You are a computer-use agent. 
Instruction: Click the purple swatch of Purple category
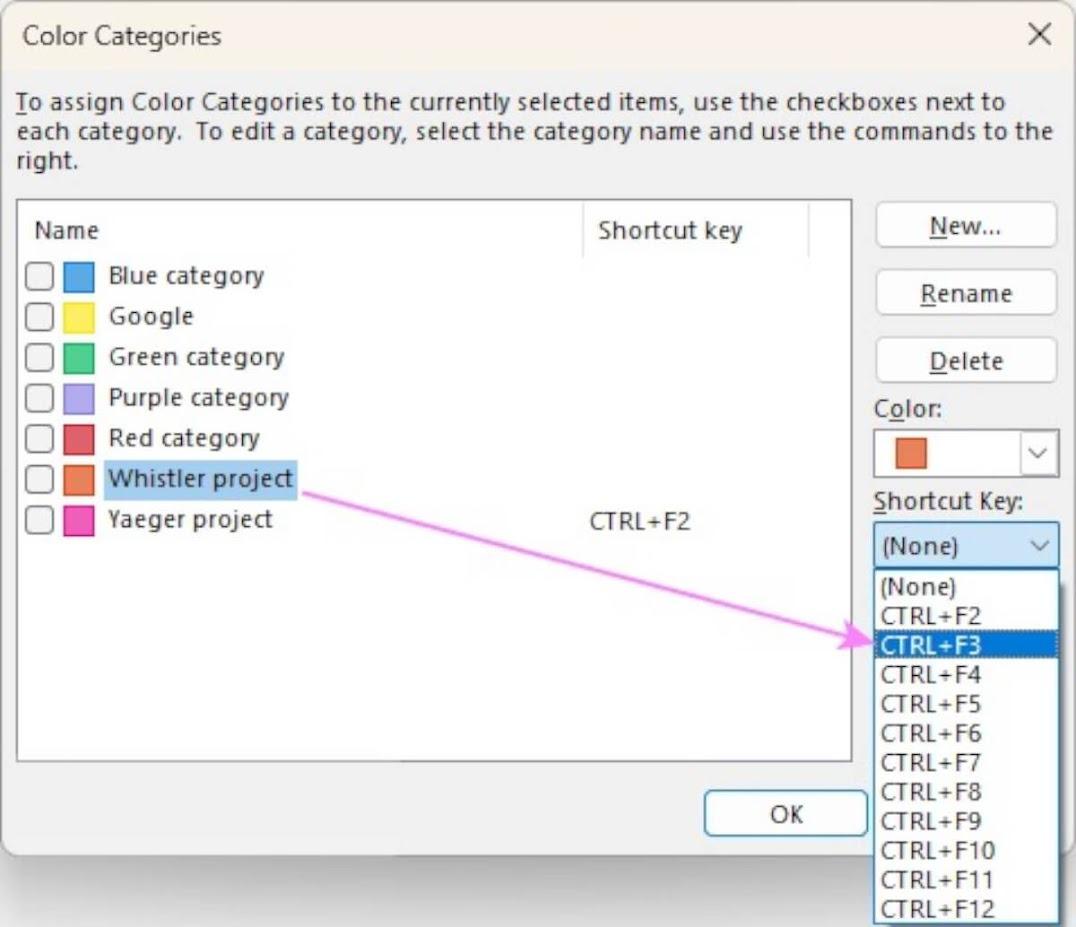coord(79,398)
